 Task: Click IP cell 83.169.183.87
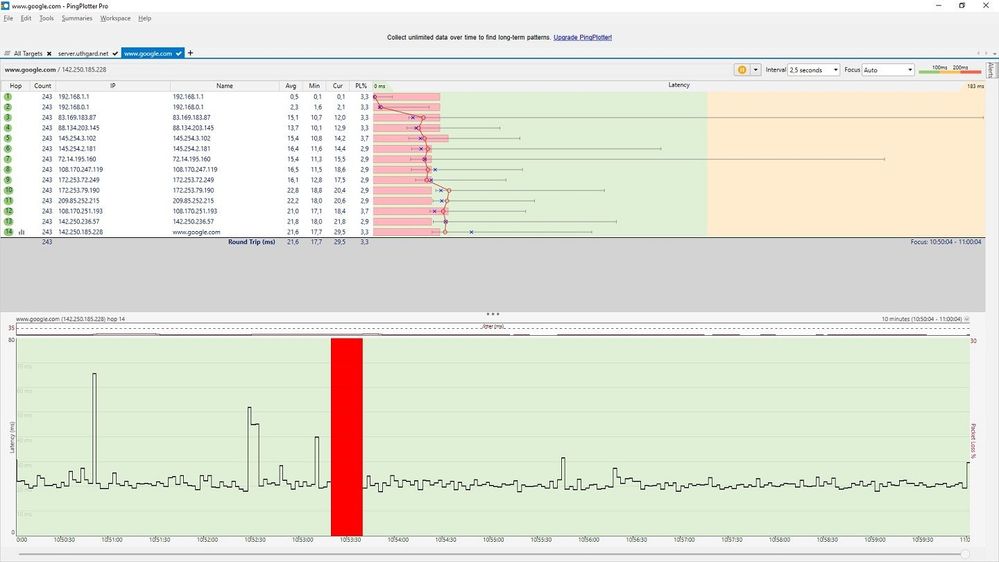click(x=77, y=118)
